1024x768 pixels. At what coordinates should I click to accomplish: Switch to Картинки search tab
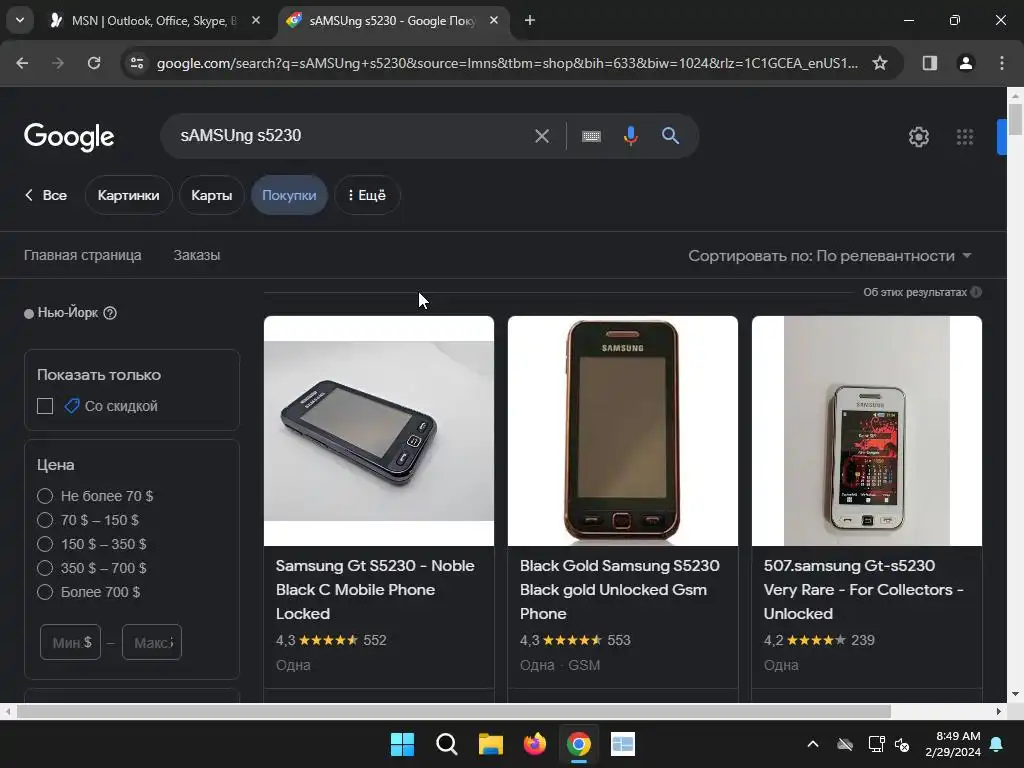(x=129, y=195)
